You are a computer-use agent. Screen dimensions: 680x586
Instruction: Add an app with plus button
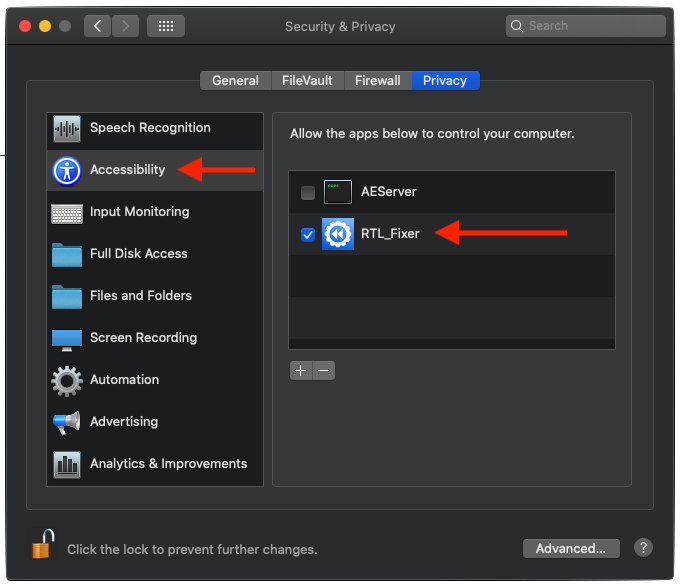tap(301, 370)
